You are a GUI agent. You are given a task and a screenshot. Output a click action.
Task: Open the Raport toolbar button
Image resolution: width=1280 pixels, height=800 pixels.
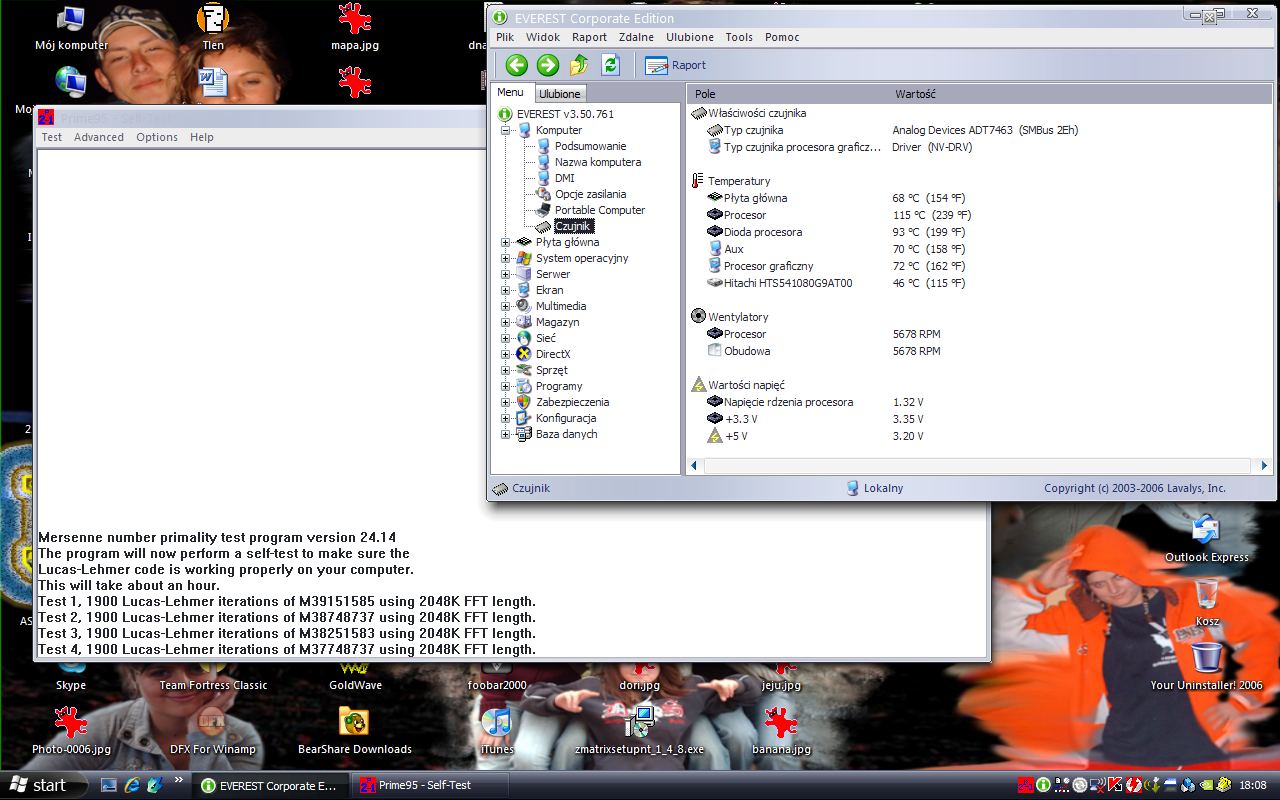(676, 65)
